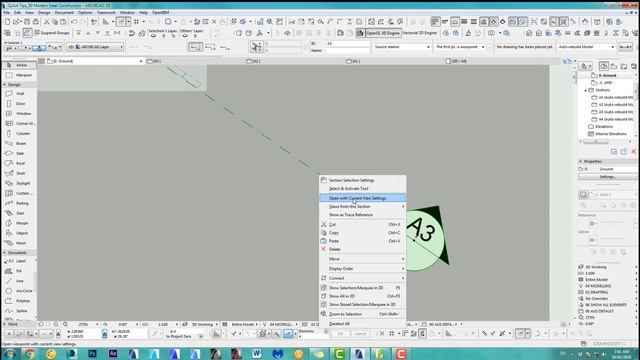Toggle the Suspend Groups button
640x360 pixels.
click(52, 33)
